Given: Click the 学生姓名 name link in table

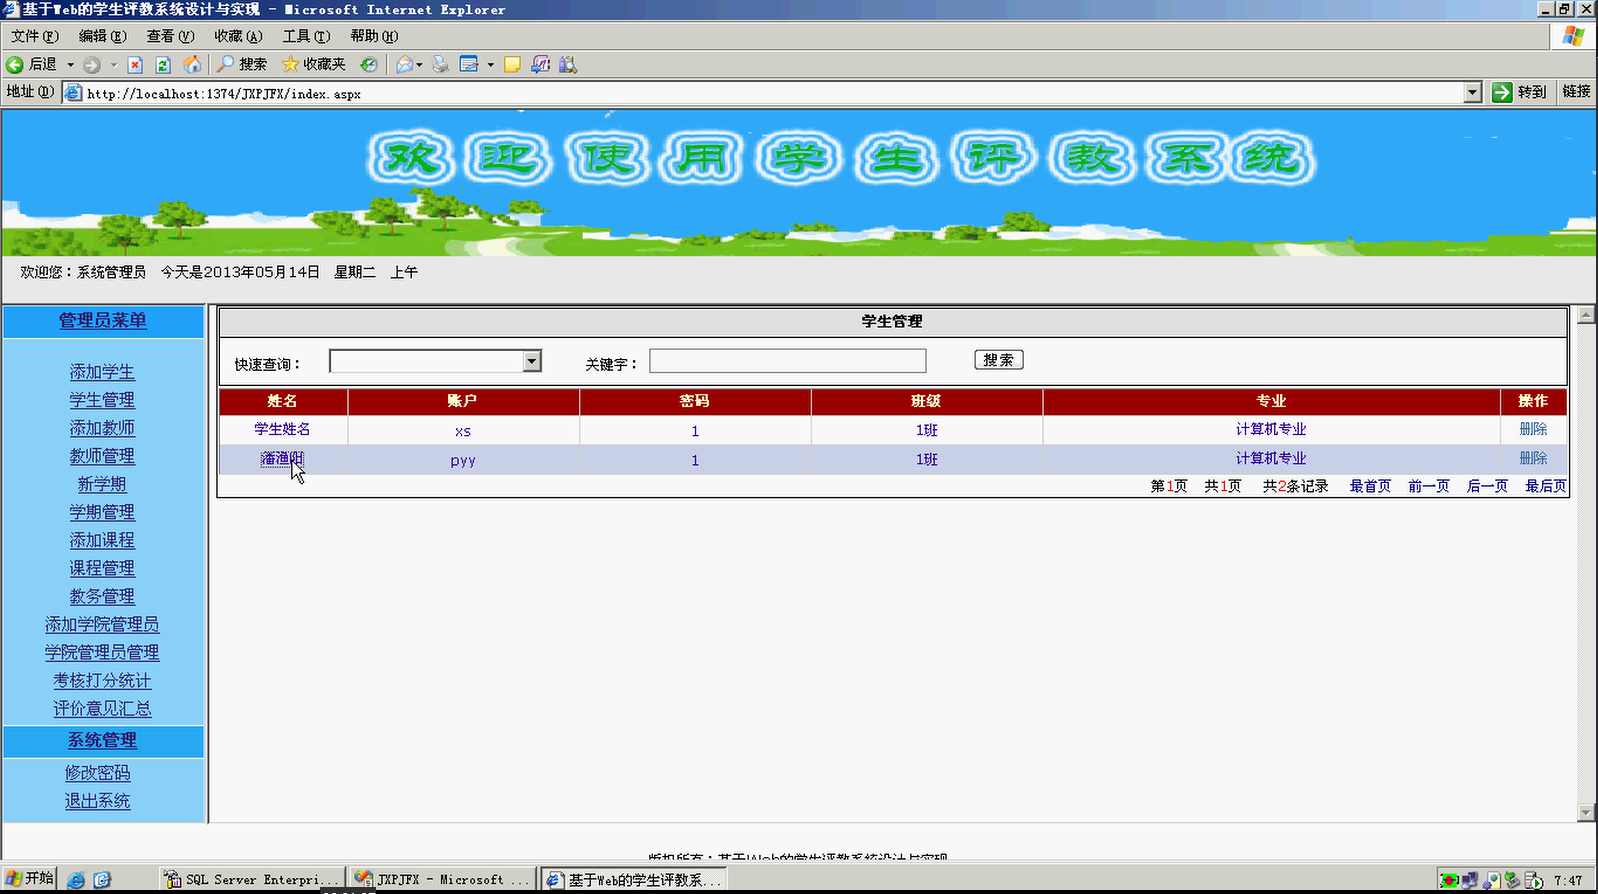Looking at the screenshot, I should point(282,429).
